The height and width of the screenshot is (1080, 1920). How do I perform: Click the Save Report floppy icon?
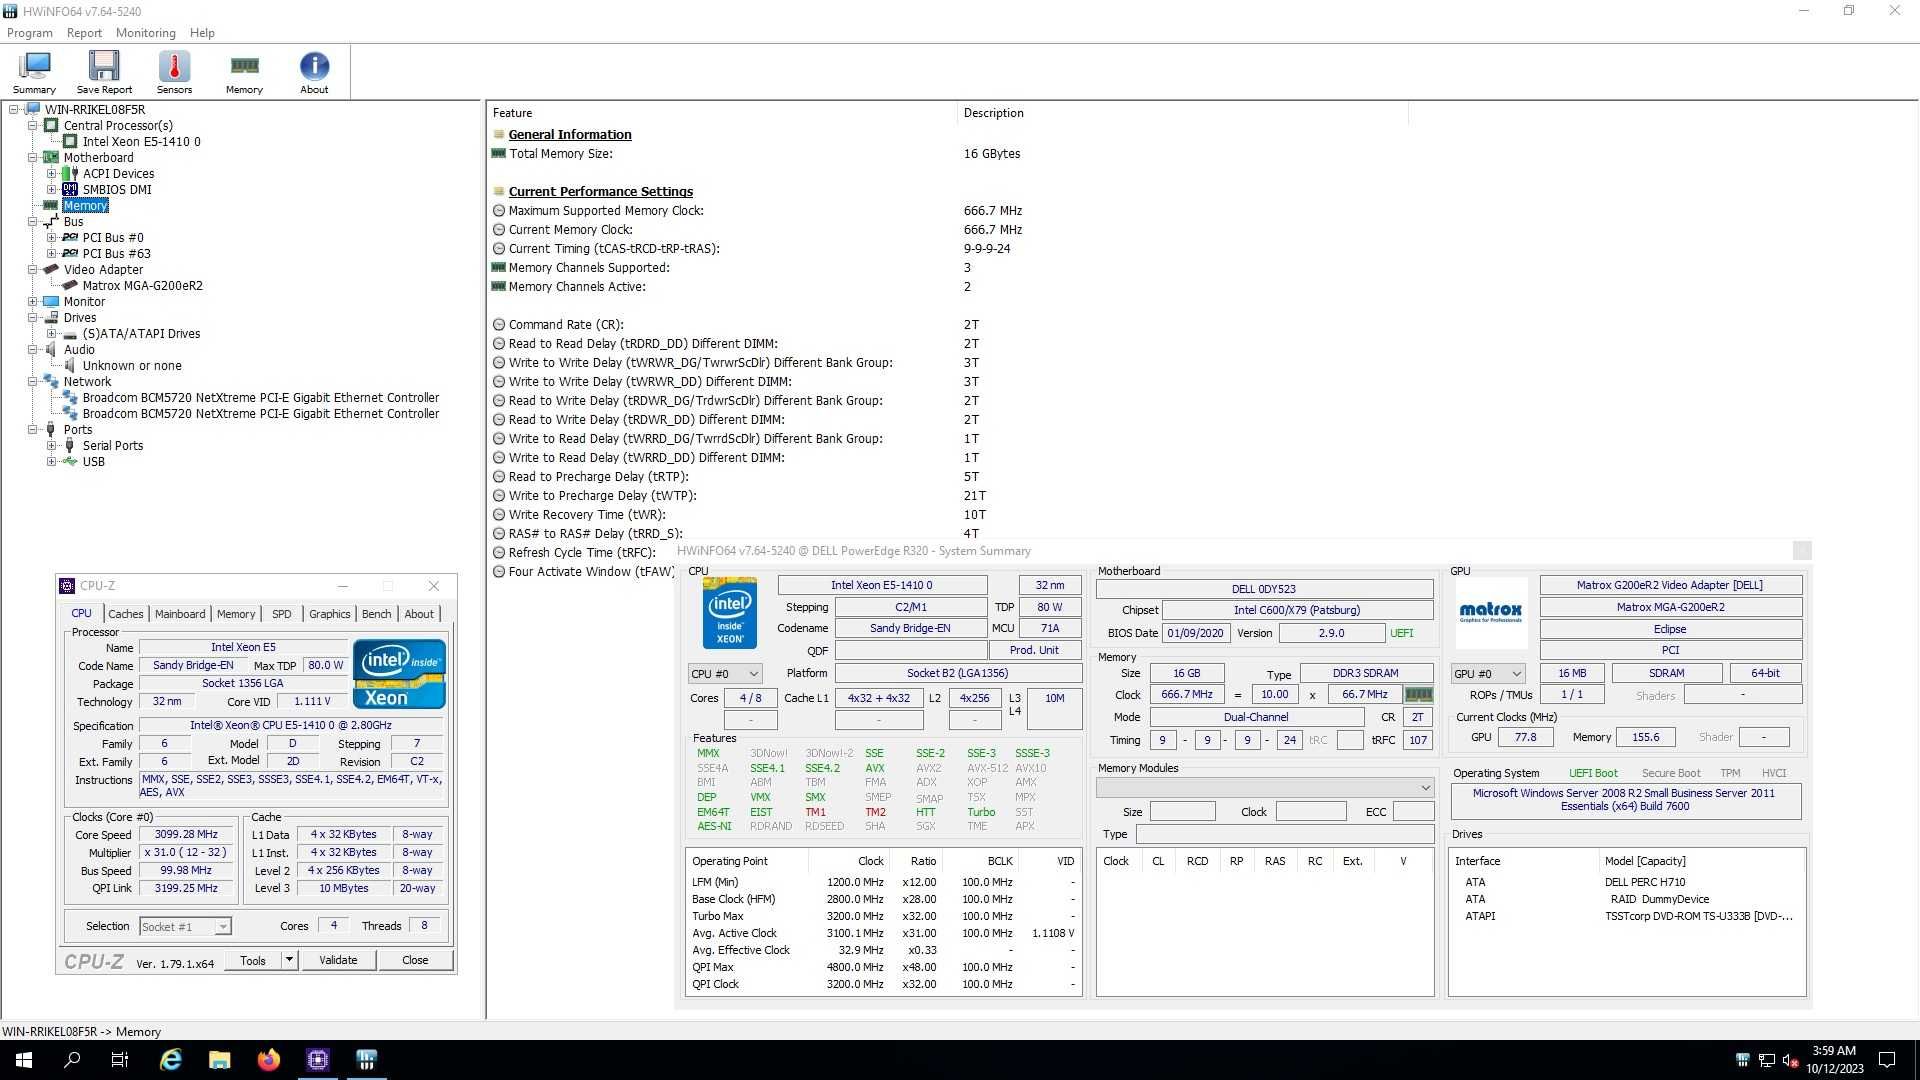point(104,72)
